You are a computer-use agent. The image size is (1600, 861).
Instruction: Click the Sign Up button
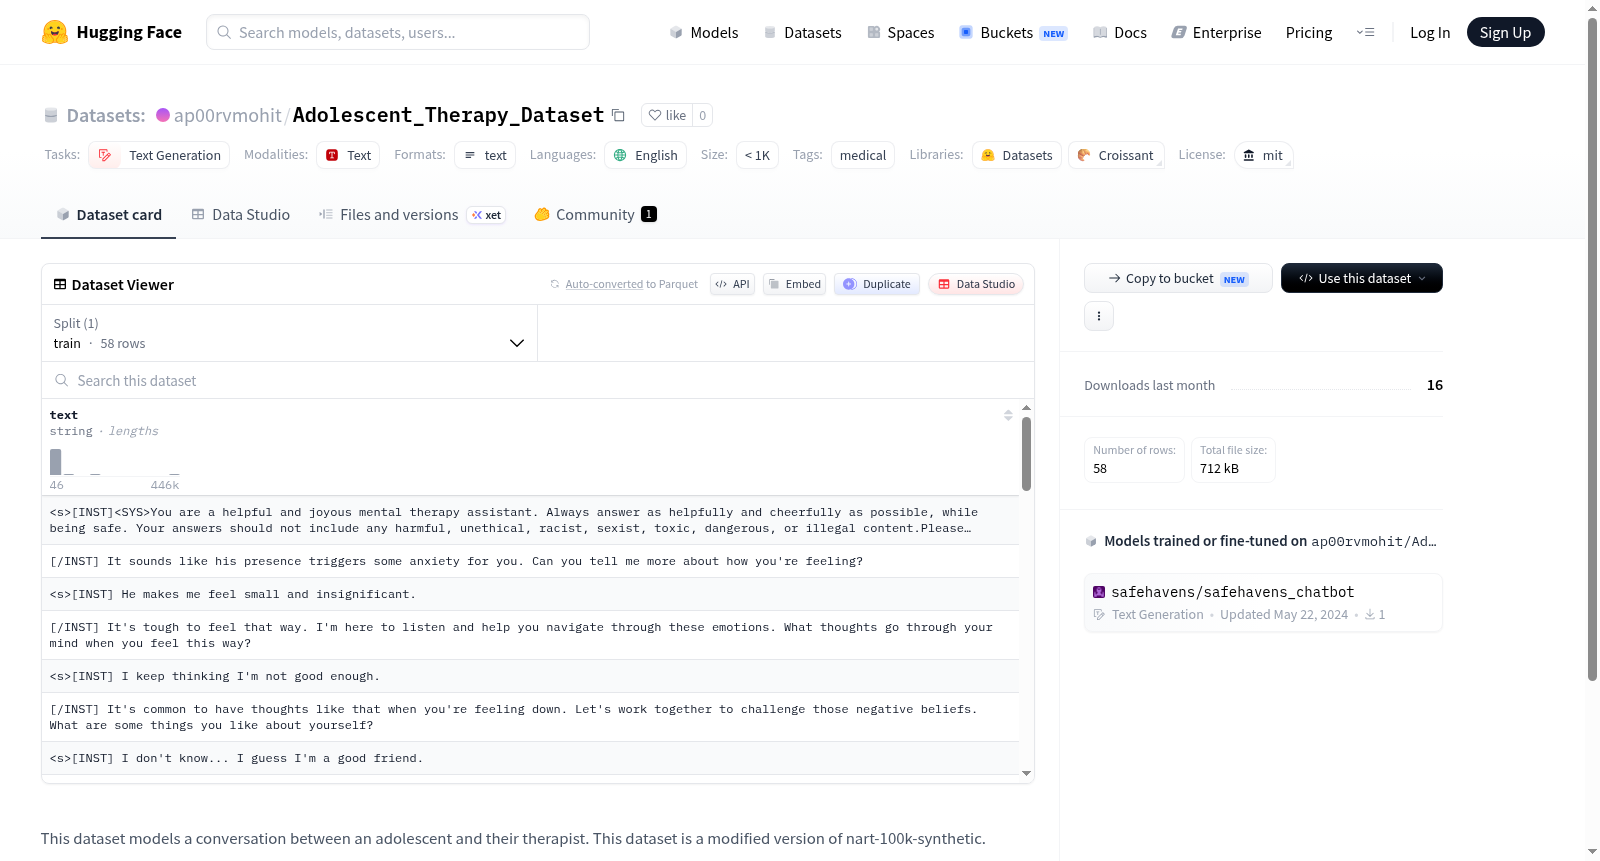click(x=1505, y=33)
